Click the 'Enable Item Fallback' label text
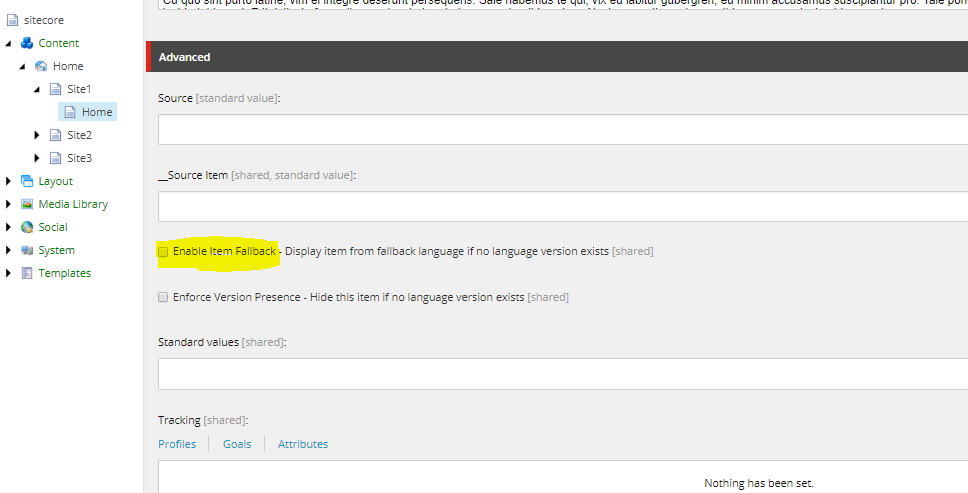This screenshot has width=968, height=493. pyautogui.click(x=225, y=251)
